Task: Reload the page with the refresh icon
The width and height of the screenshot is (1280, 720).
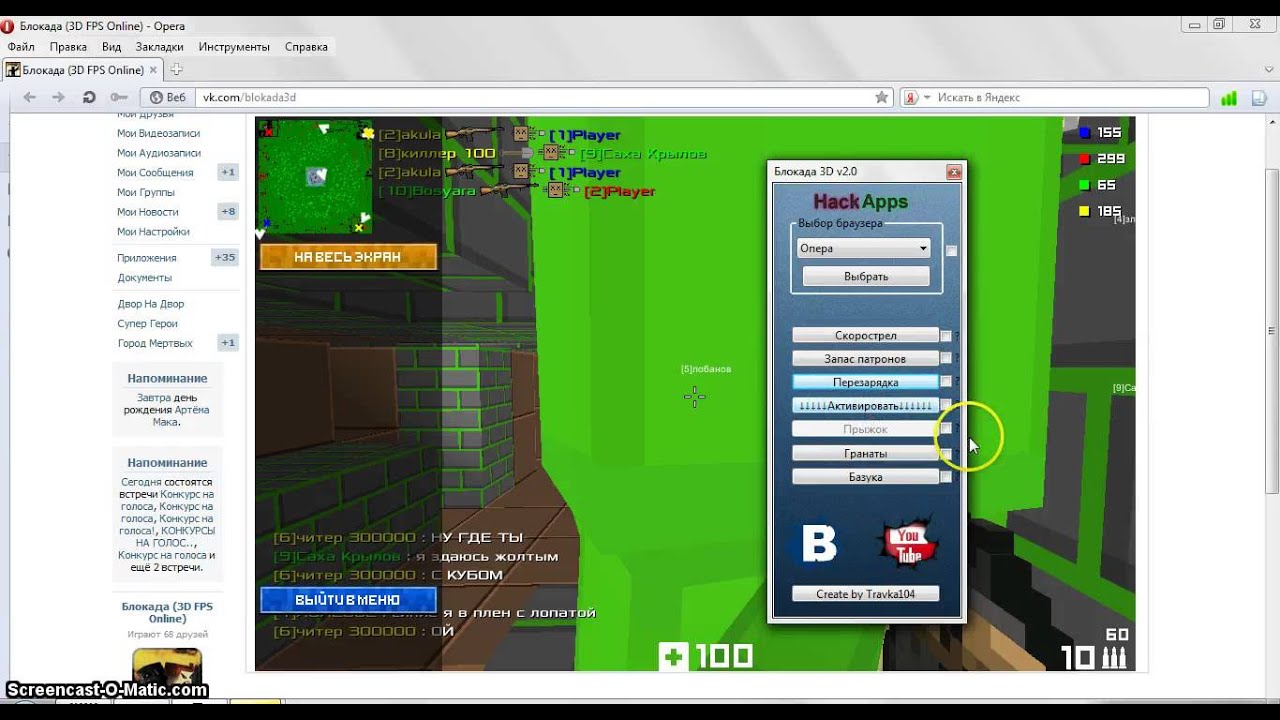Action: (x=89, y=97)
